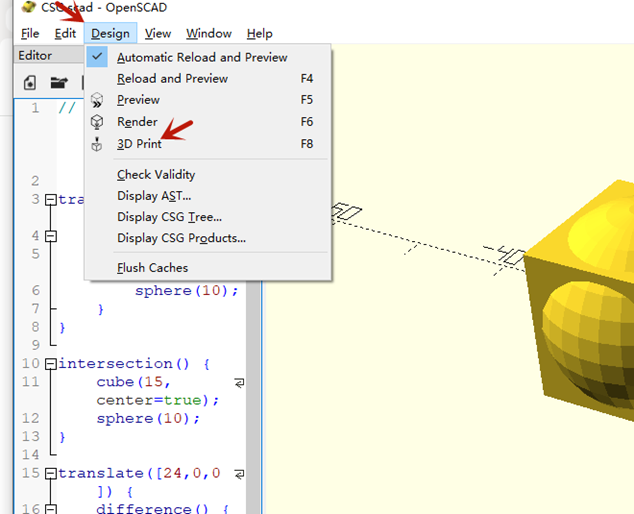The height and width of the screenshot is (514, 634).
Task: Select 3D Print F8 entry
Action: (x=208, y=144)
